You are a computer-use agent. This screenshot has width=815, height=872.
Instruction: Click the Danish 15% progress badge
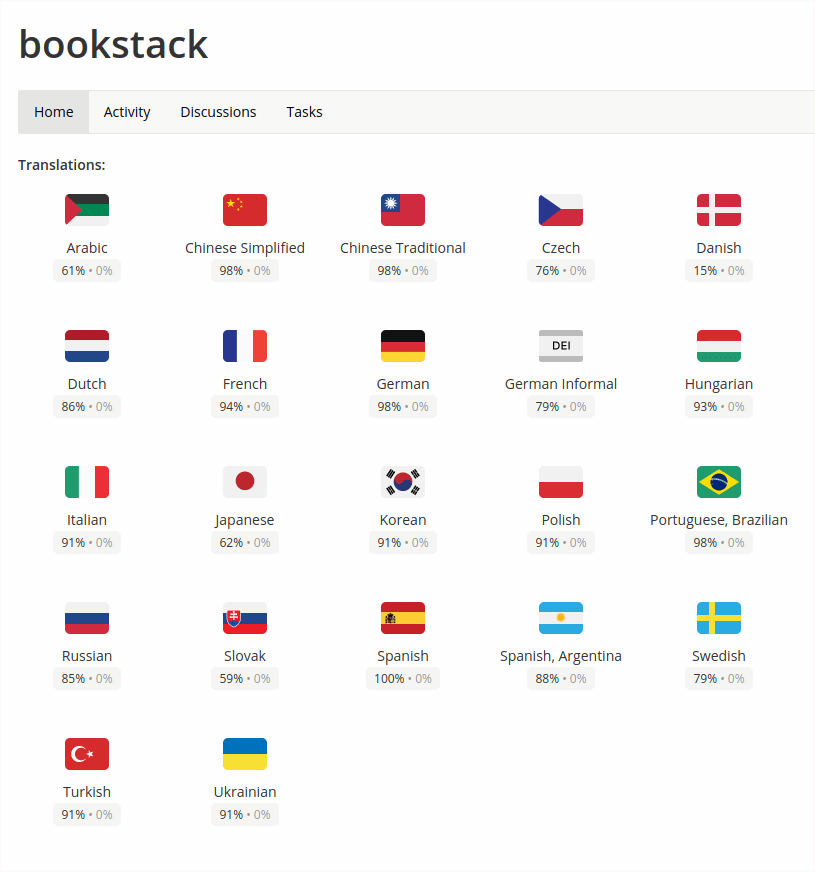pyautogui.click(x=718, y=271)
